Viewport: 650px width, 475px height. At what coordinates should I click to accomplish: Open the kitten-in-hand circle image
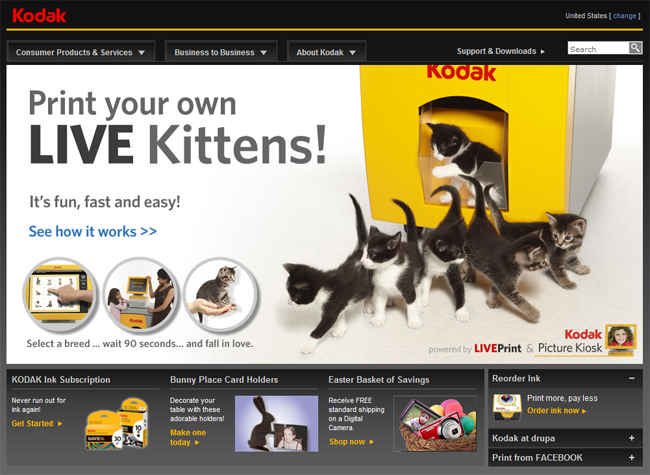[221, 295]
